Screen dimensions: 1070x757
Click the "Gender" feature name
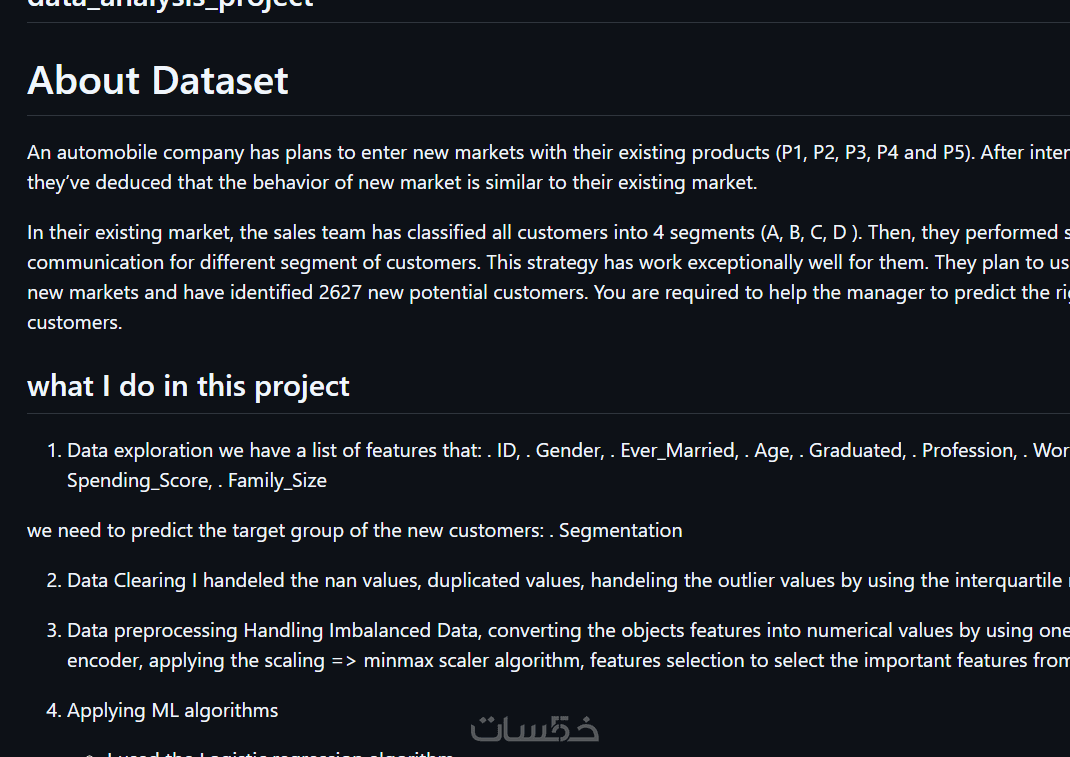(567, 450)
